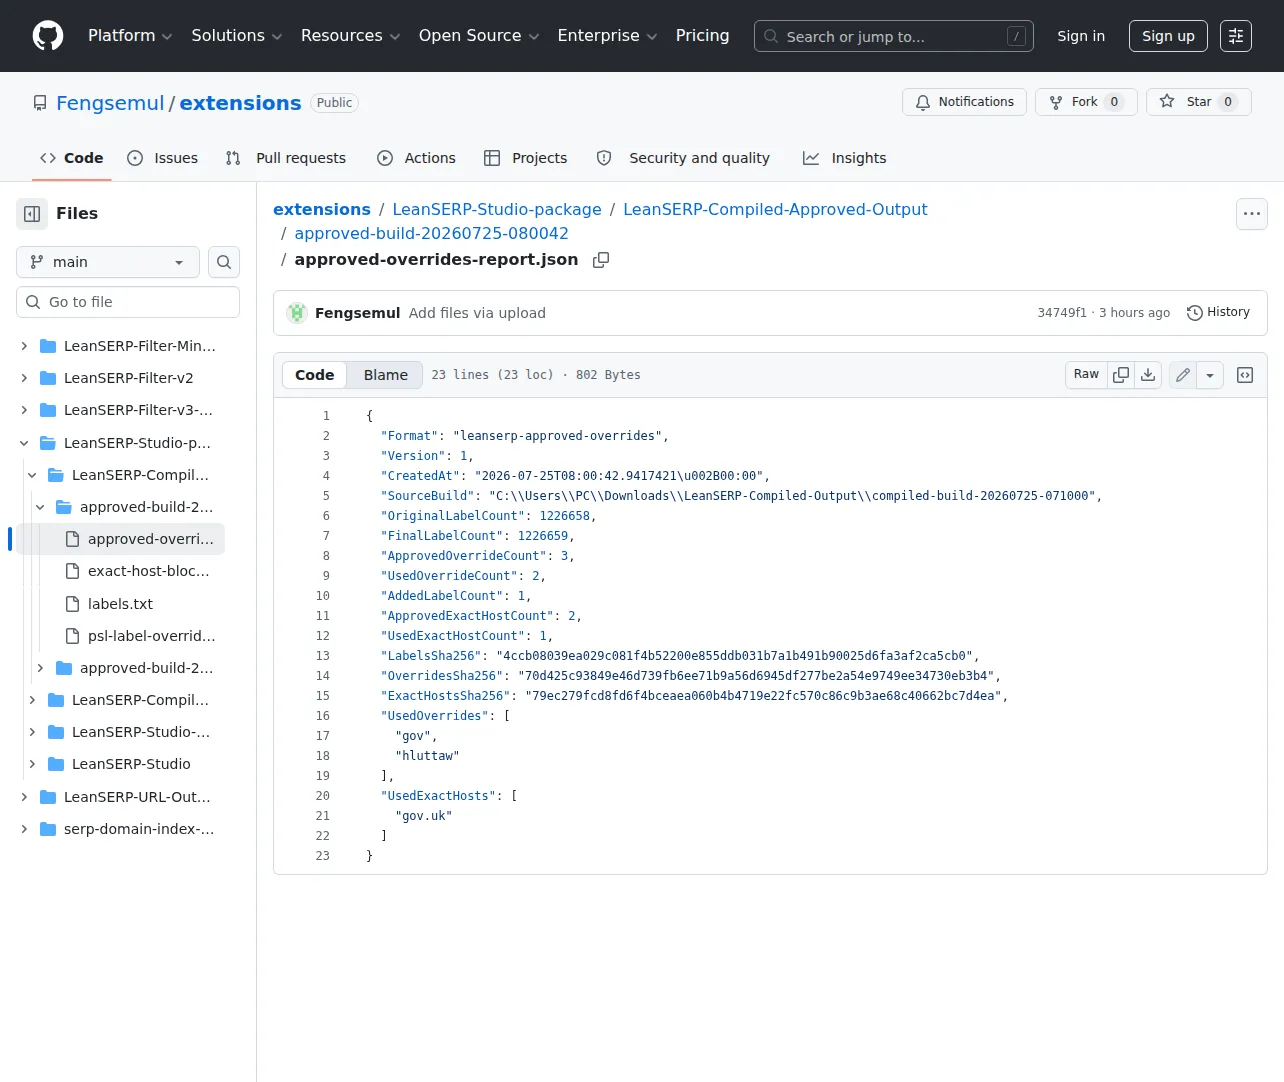Open commit 34749f1

pyautogui.click(x=1062, y=313)
